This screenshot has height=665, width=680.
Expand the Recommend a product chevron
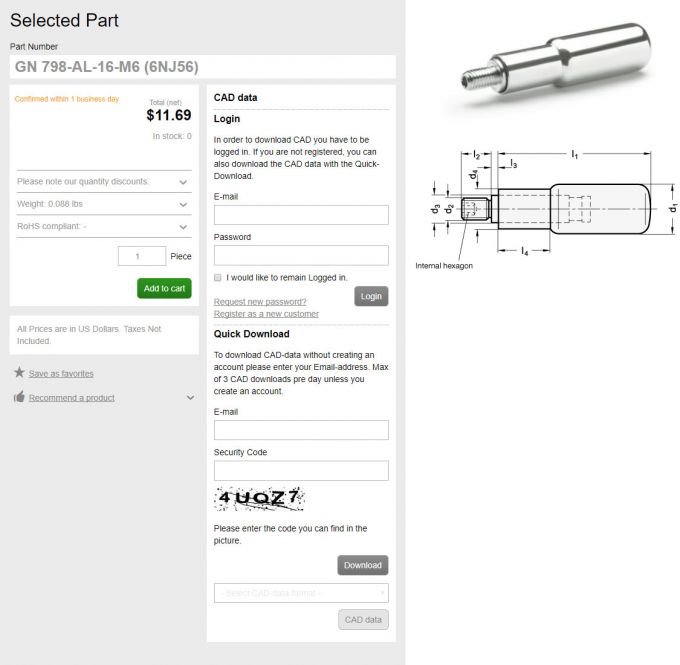190,398
